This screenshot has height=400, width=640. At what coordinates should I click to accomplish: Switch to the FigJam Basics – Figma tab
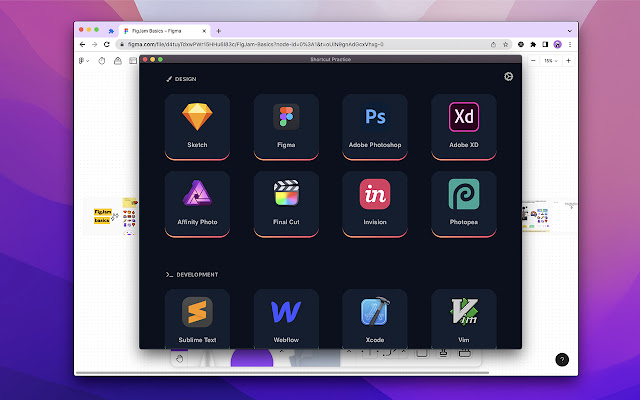[163, 31]
